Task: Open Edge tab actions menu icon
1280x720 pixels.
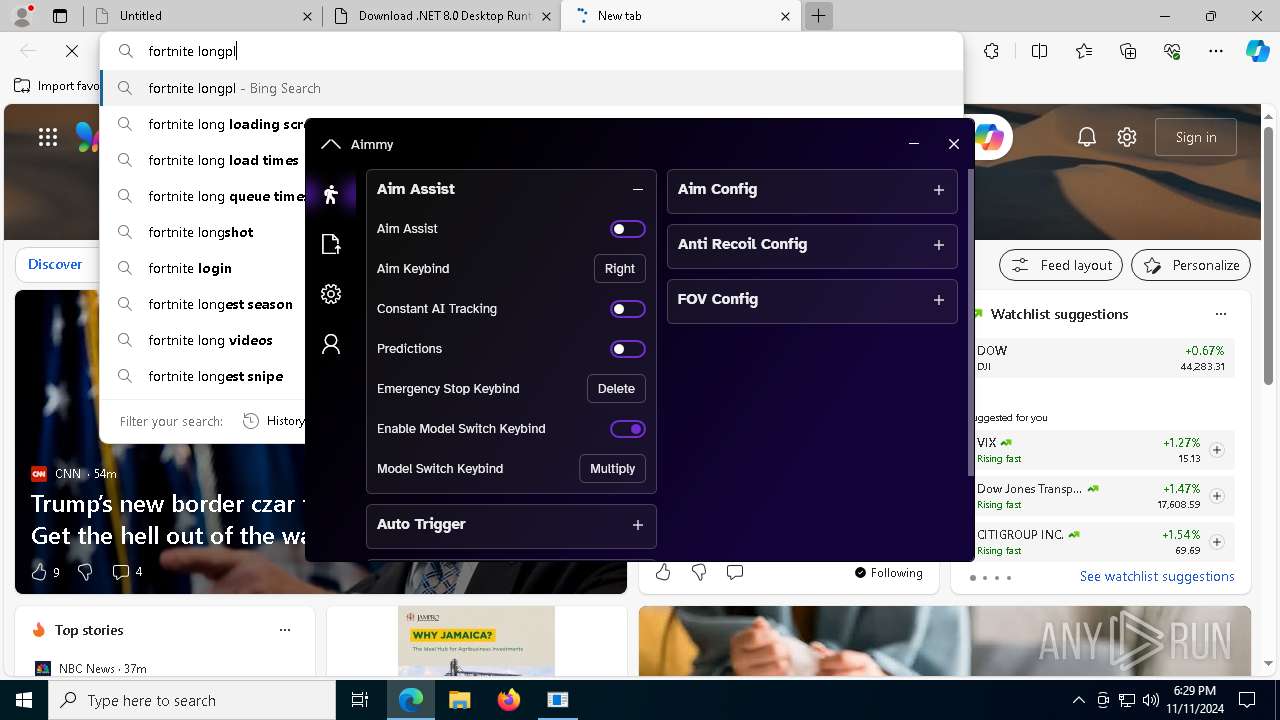Action: tap(60, 16)
